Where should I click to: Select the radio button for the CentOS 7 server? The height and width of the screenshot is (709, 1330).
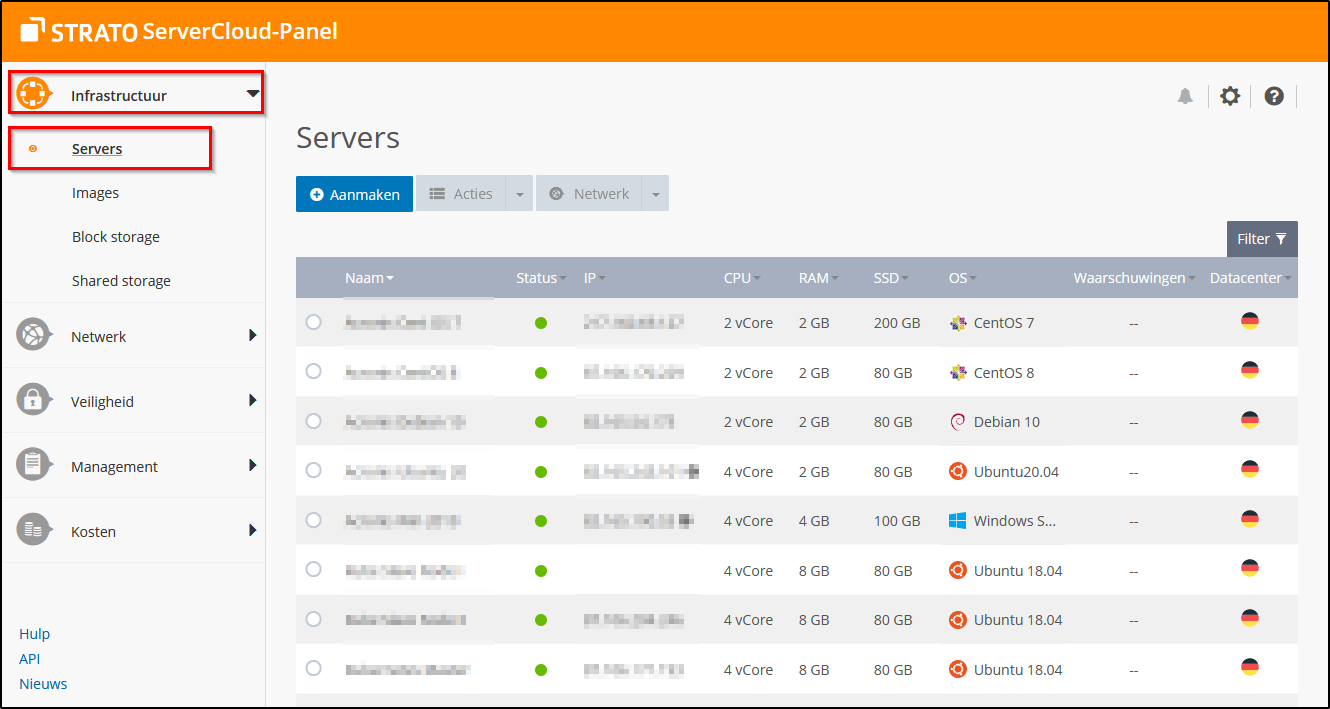point(313,323)
